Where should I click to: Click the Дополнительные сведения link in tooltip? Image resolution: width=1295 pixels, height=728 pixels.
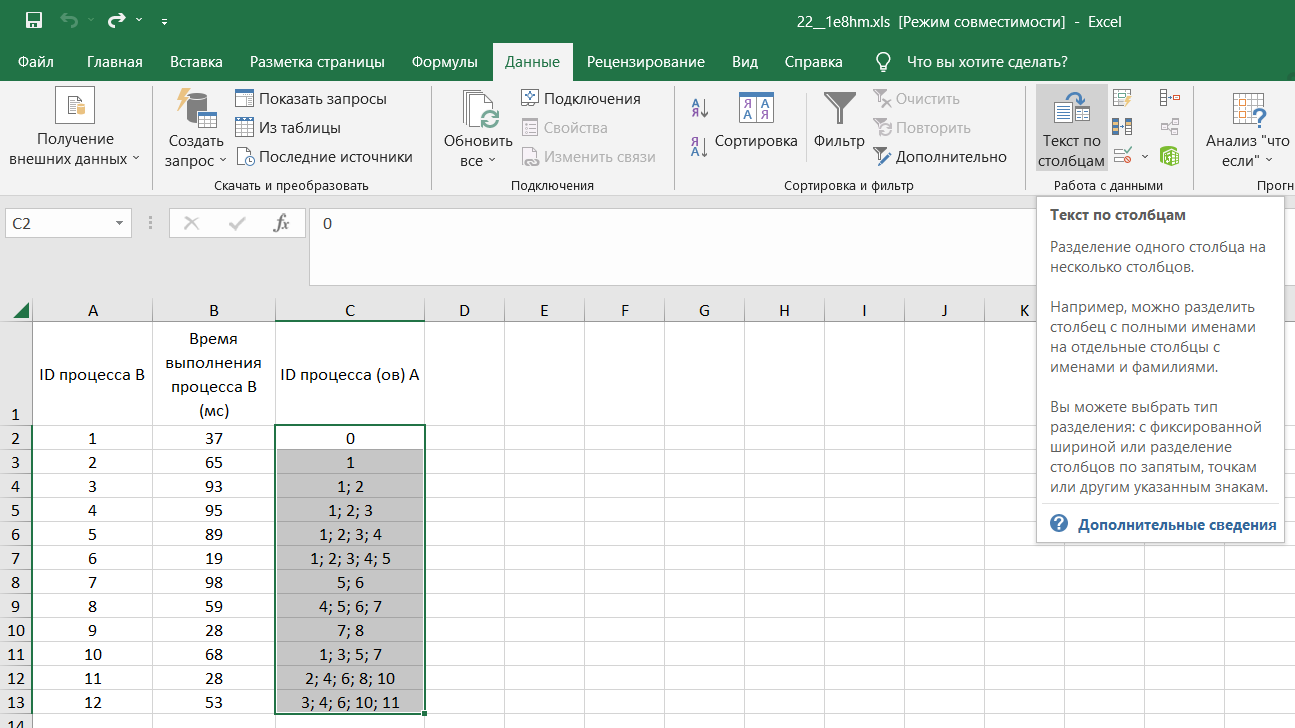pos(1176,525)
